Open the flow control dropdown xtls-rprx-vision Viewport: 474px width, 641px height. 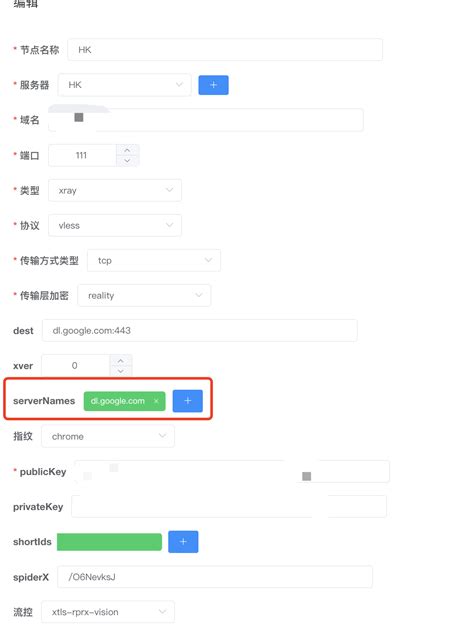pyautogui.click(x=108, y=612)
